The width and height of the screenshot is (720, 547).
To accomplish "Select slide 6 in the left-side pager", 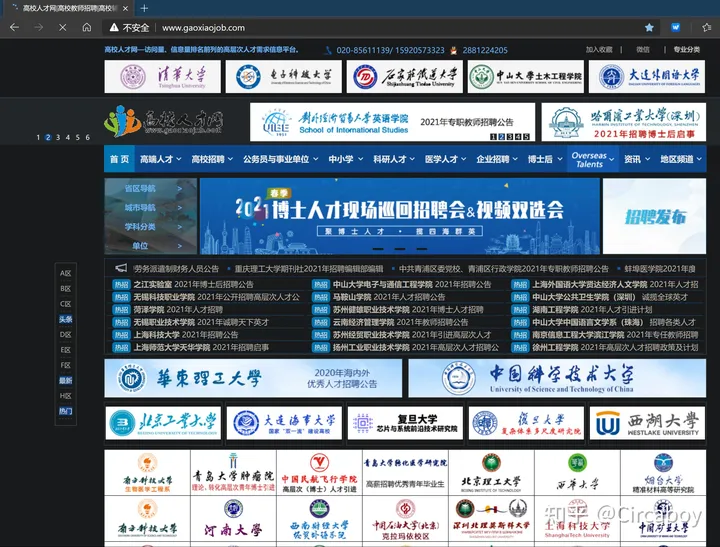I will 87,137.
